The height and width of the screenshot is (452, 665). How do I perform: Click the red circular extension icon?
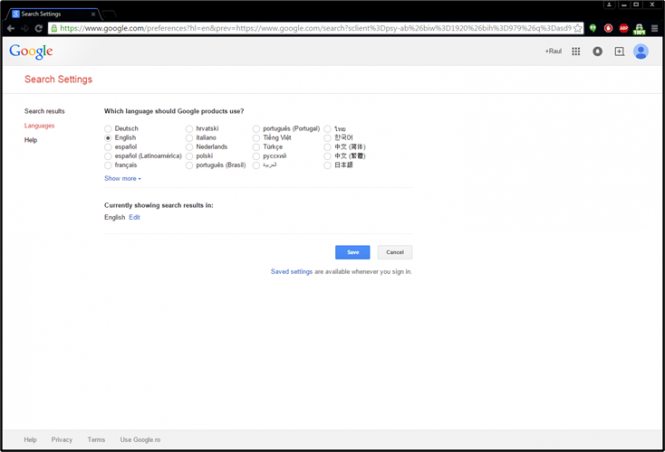pos(608,28)
